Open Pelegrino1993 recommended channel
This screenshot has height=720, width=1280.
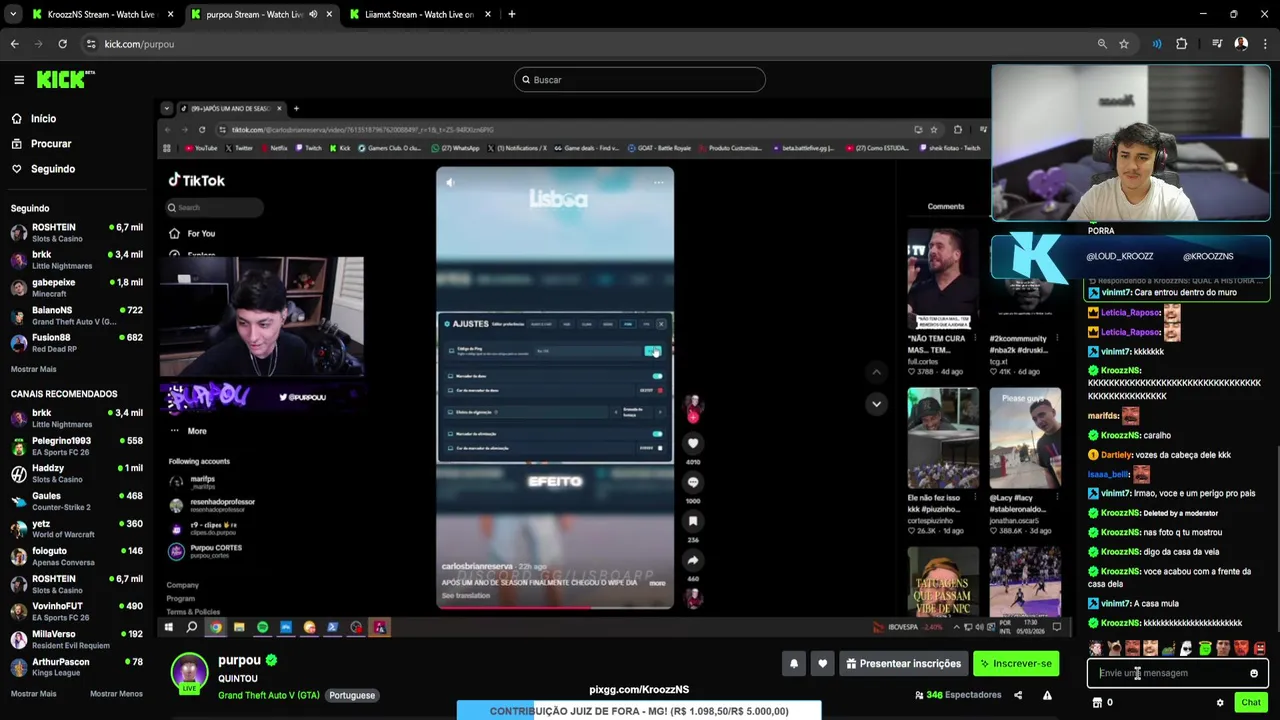tap(76, 446)
